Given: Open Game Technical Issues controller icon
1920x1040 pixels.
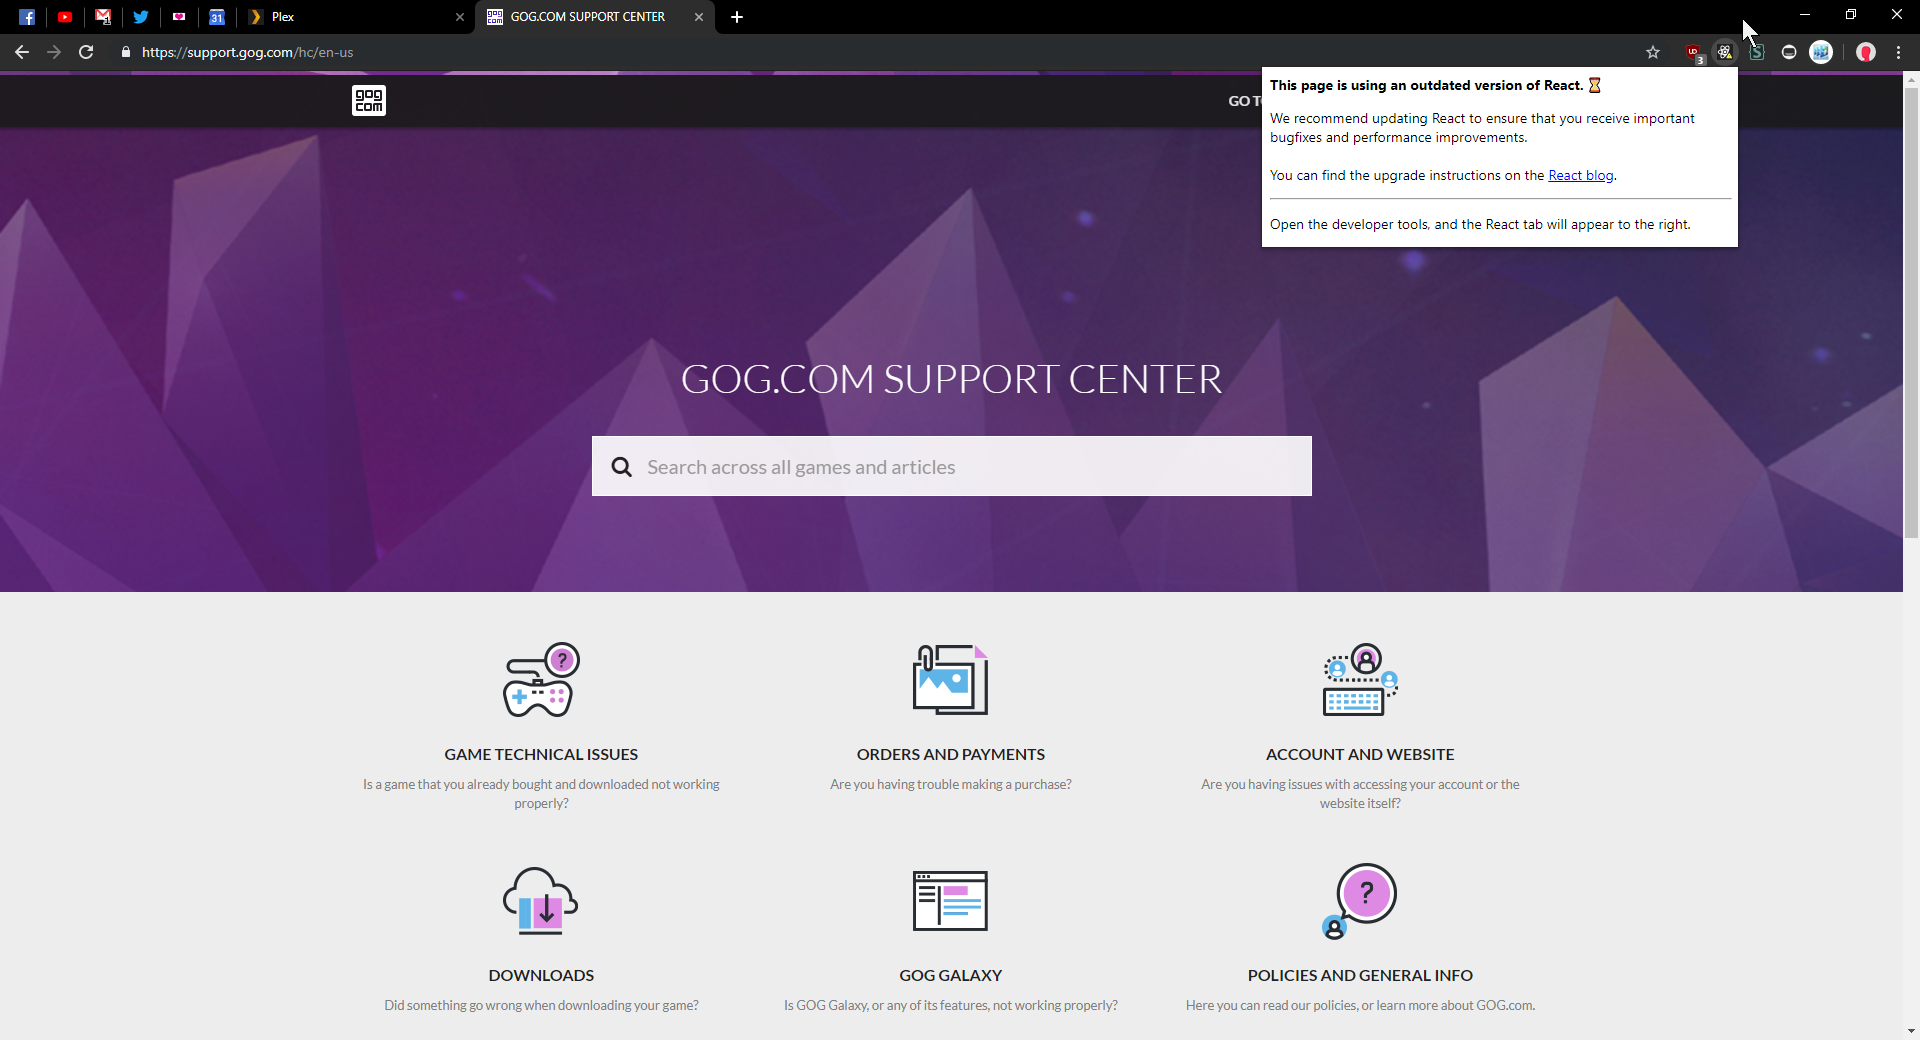Looking at the screenshot, I should pyautogui.click(x=541, y=680).
